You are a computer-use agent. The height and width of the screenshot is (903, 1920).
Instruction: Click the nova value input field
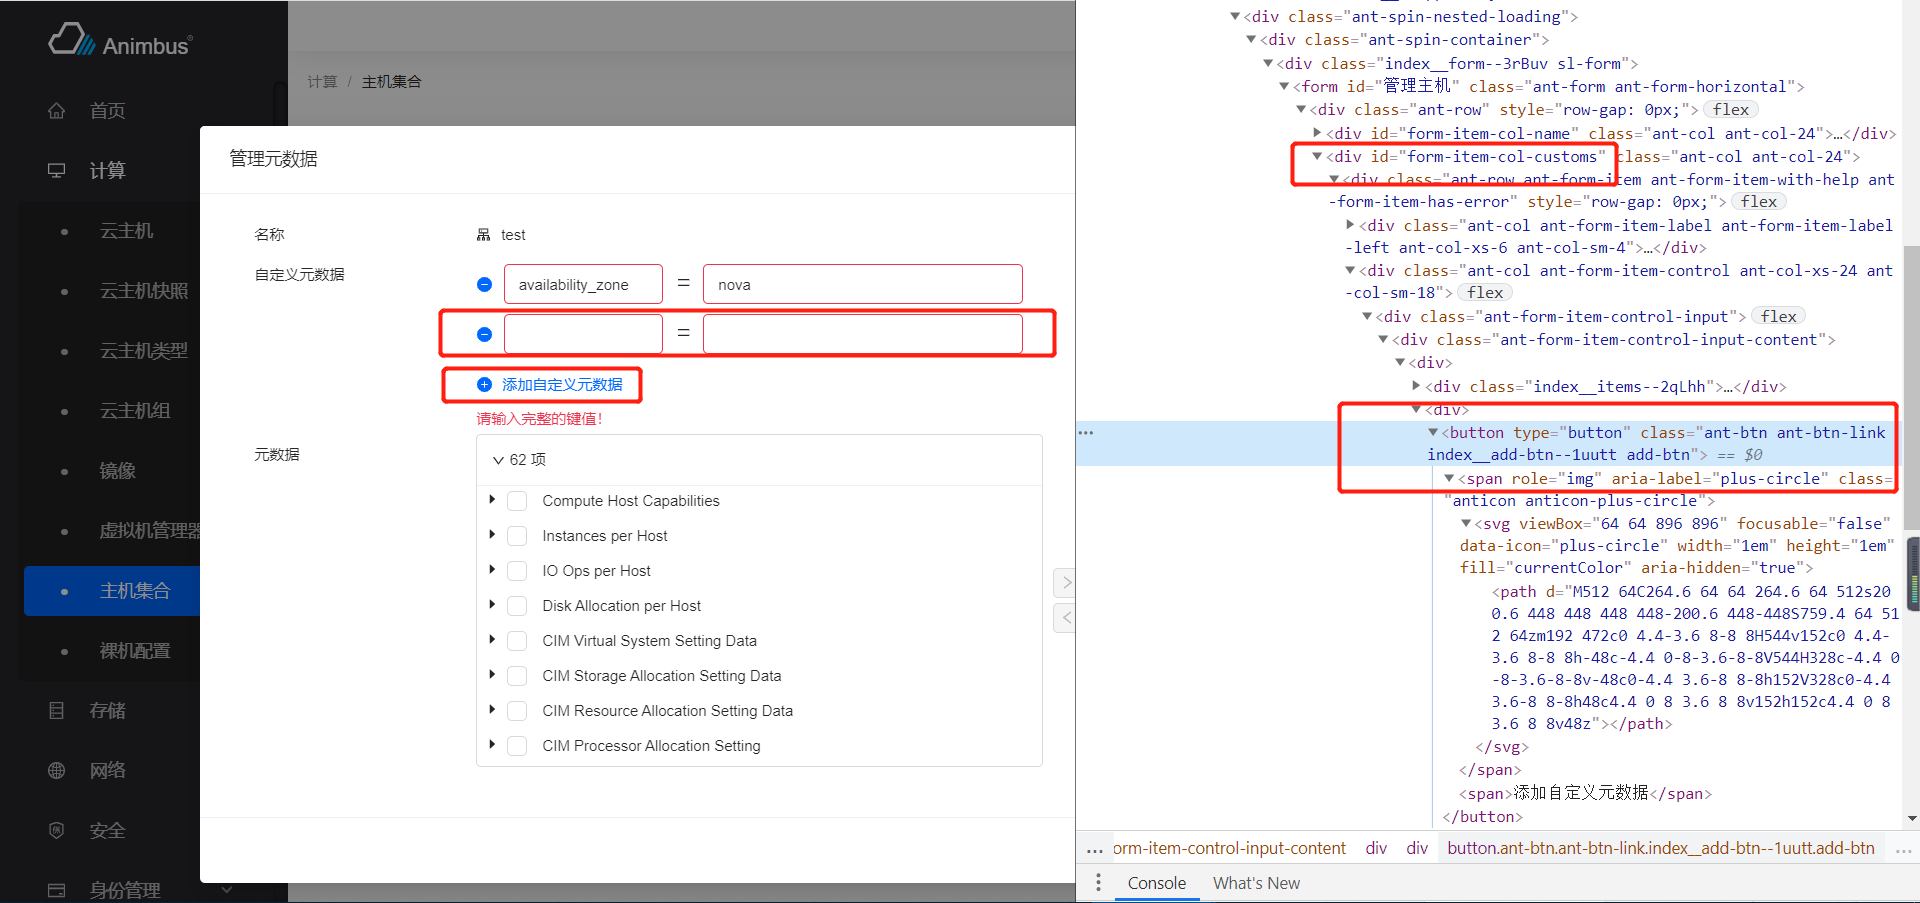pyautogui.click(x=862, y=285)
